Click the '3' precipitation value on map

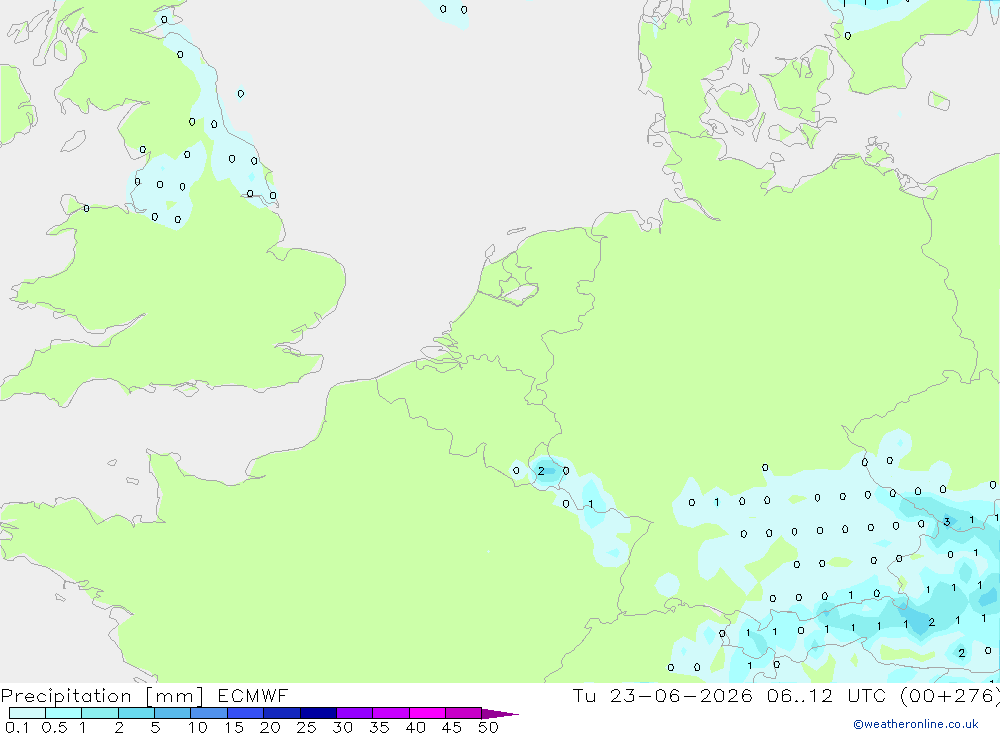947,522
